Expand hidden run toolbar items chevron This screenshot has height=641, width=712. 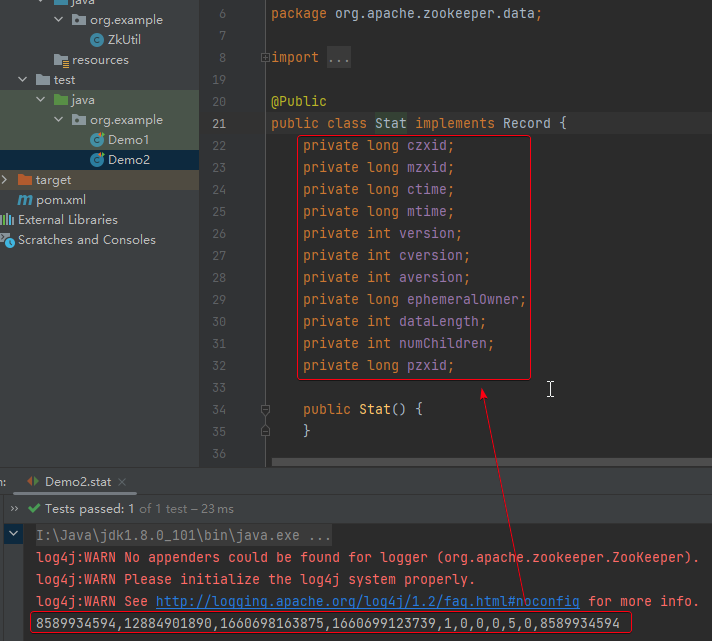[x=14, y=508]
